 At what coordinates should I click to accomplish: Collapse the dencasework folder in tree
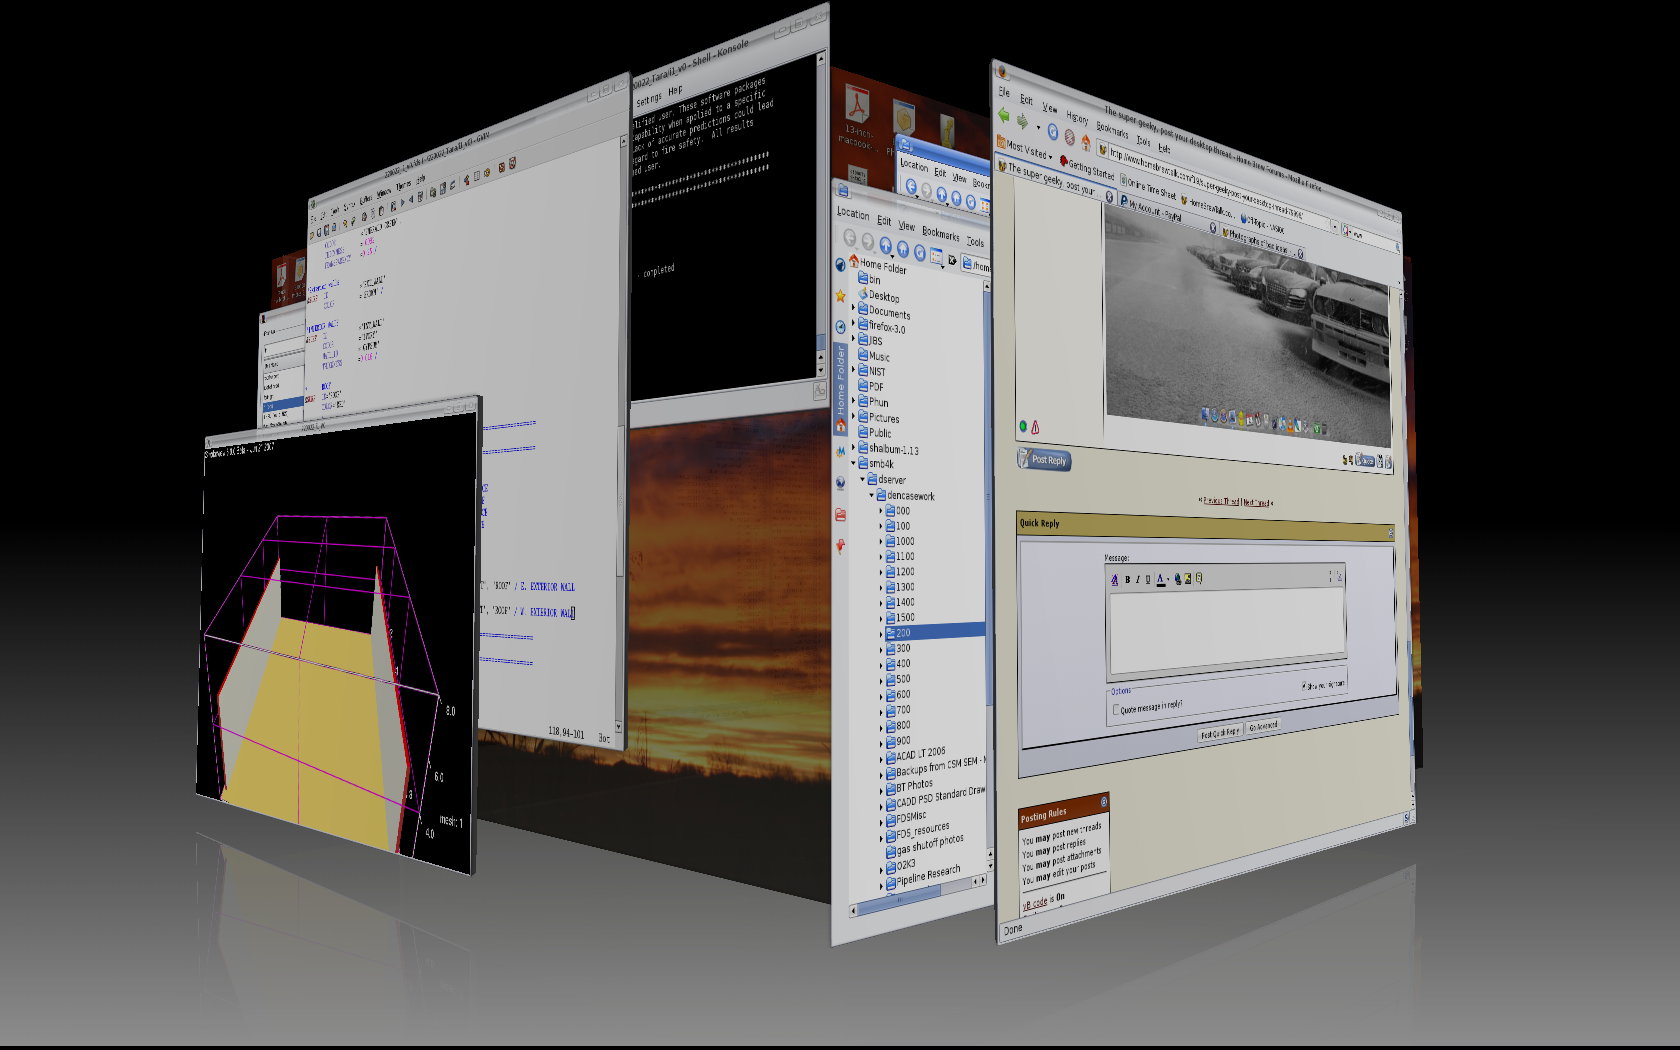(872, 495)
